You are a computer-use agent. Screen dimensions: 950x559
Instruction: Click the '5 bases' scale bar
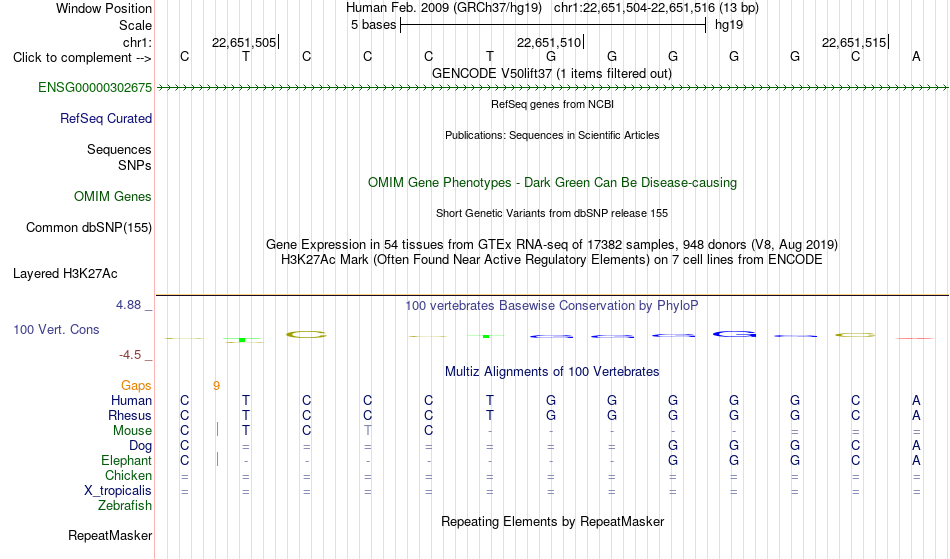click(x=553, y=25)
